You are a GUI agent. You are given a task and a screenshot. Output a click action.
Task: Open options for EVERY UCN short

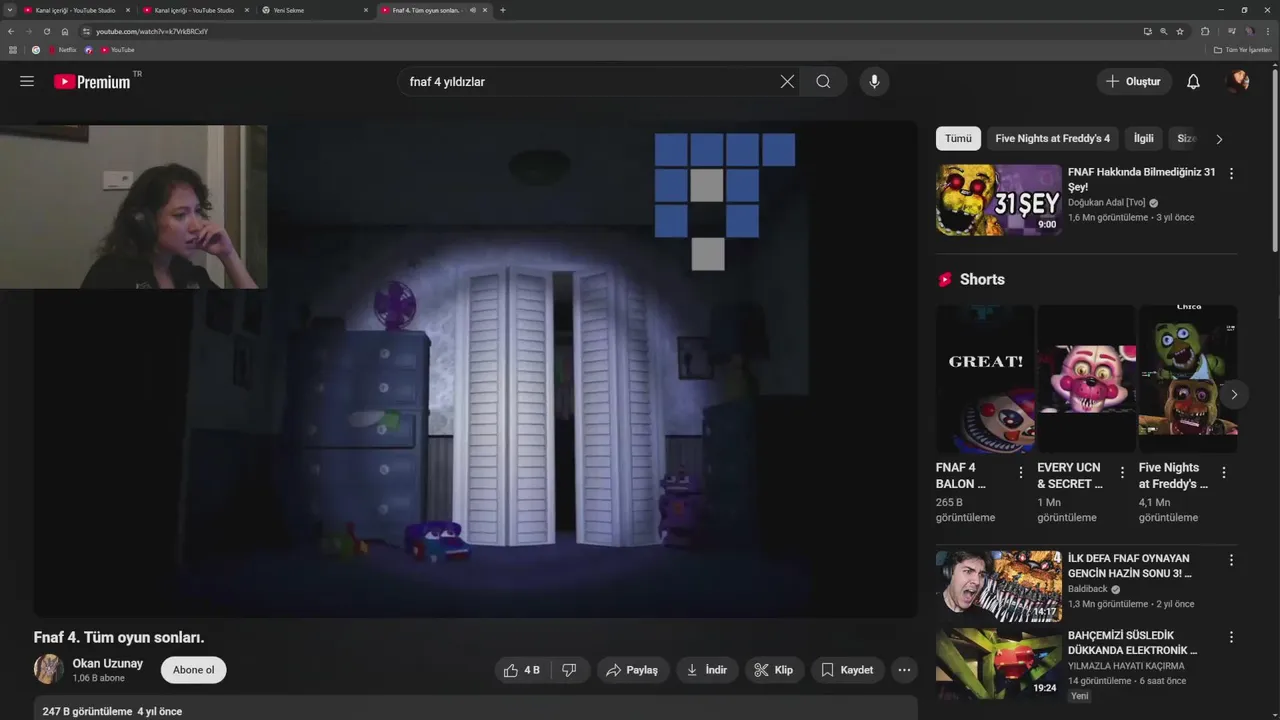click(x=1122, y=472)
